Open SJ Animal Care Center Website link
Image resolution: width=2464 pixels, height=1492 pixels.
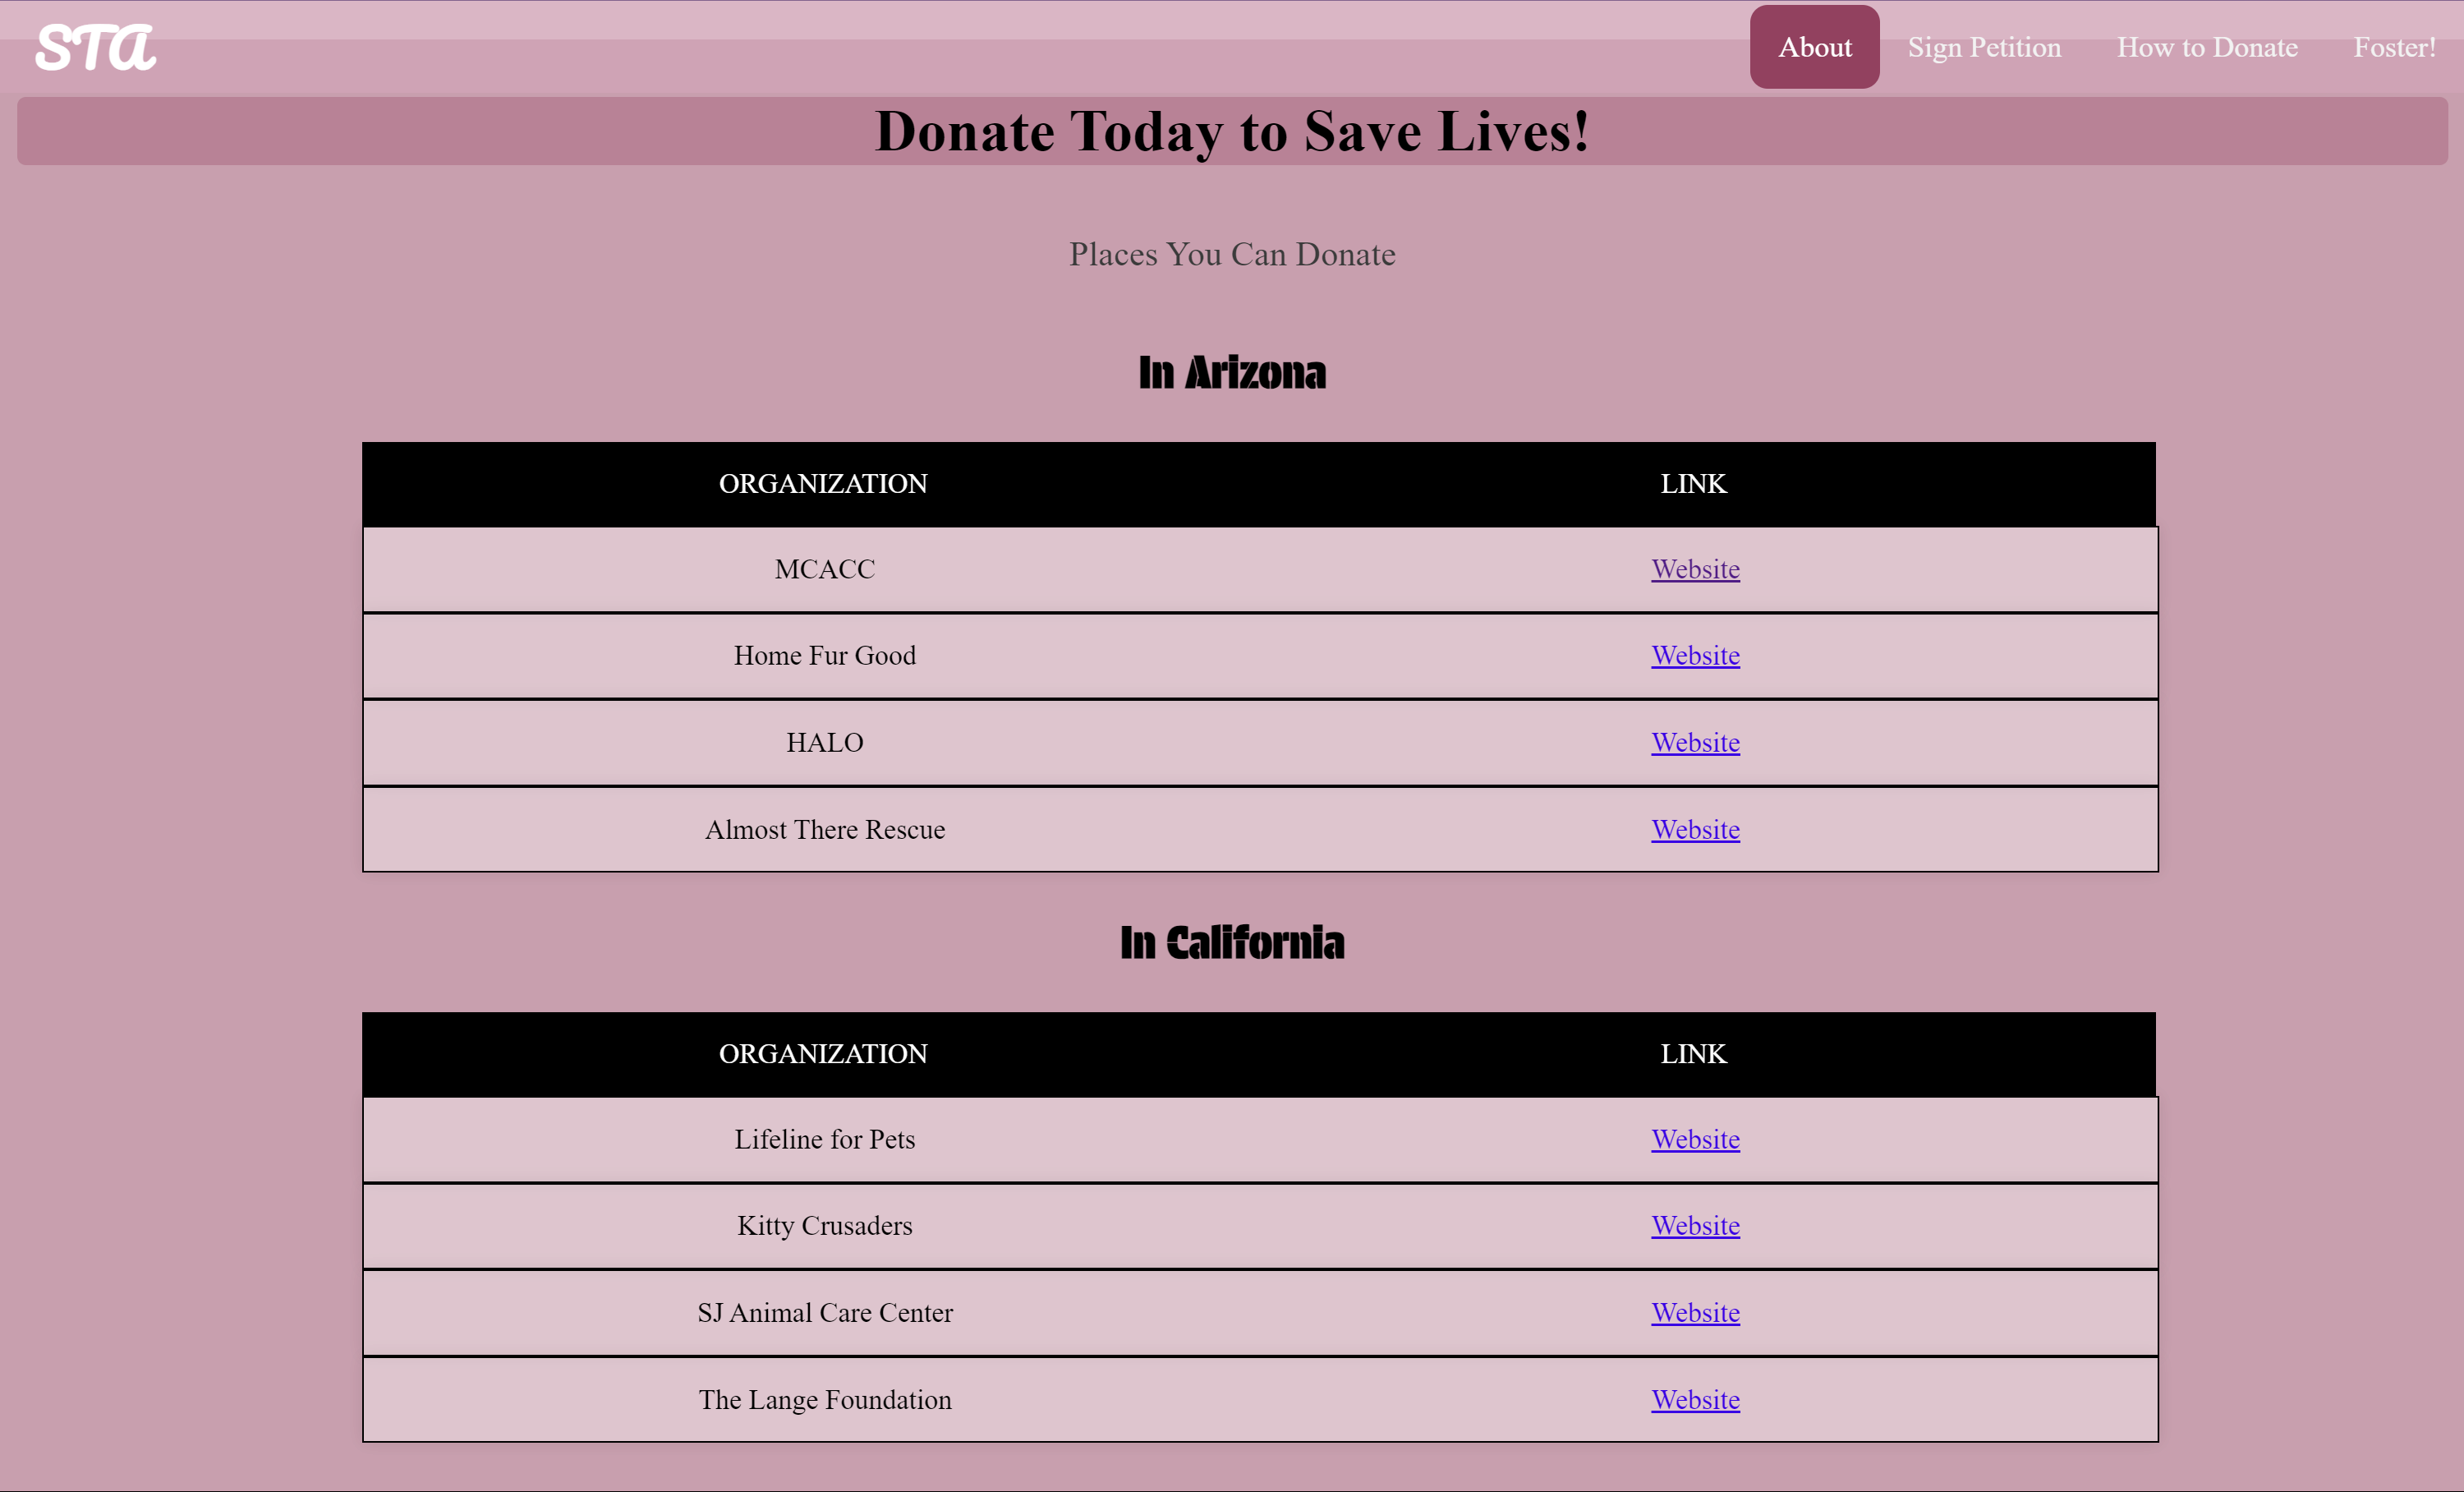point(1695,1312)
